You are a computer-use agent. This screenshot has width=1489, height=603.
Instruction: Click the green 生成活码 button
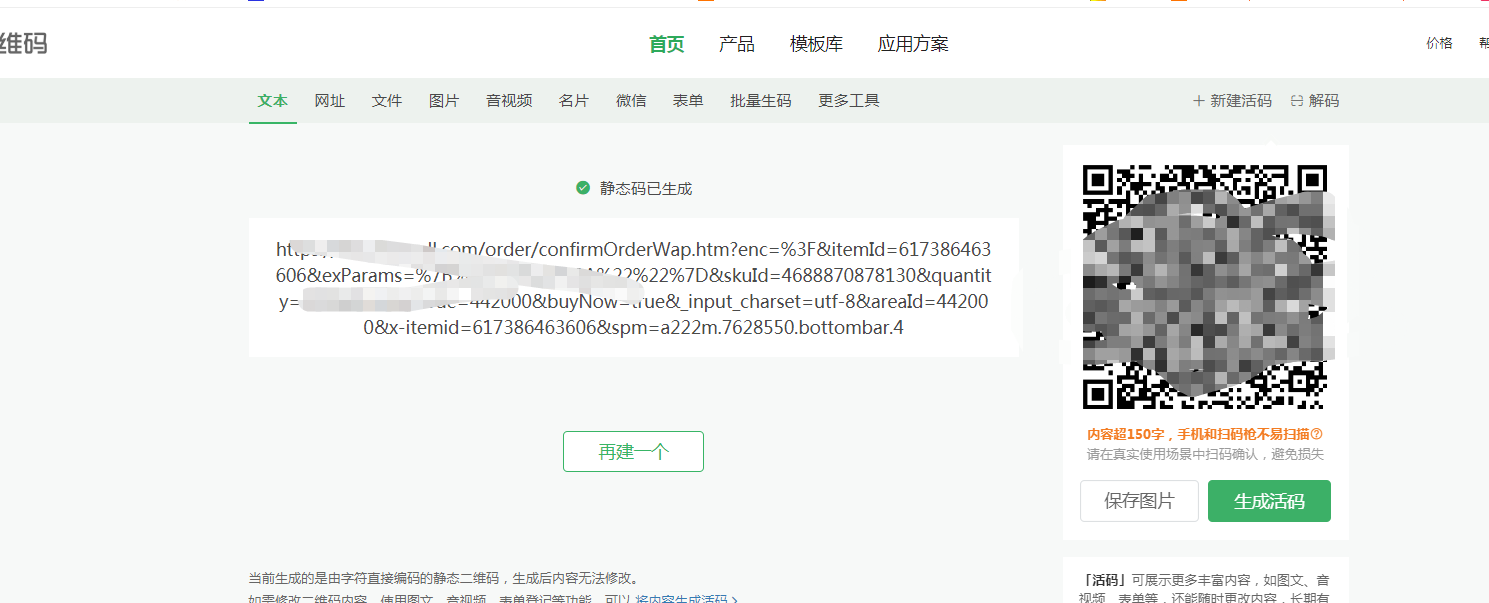point(1269,501)
